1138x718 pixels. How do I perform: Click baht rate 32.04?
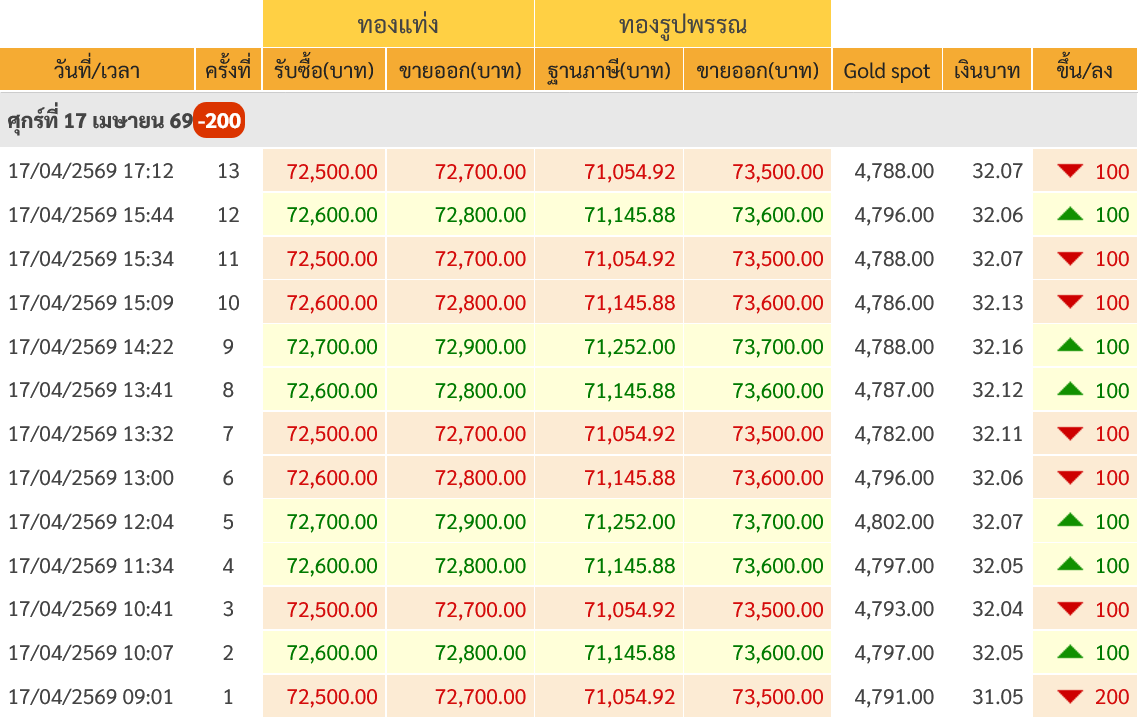click(x=997, y=608)
